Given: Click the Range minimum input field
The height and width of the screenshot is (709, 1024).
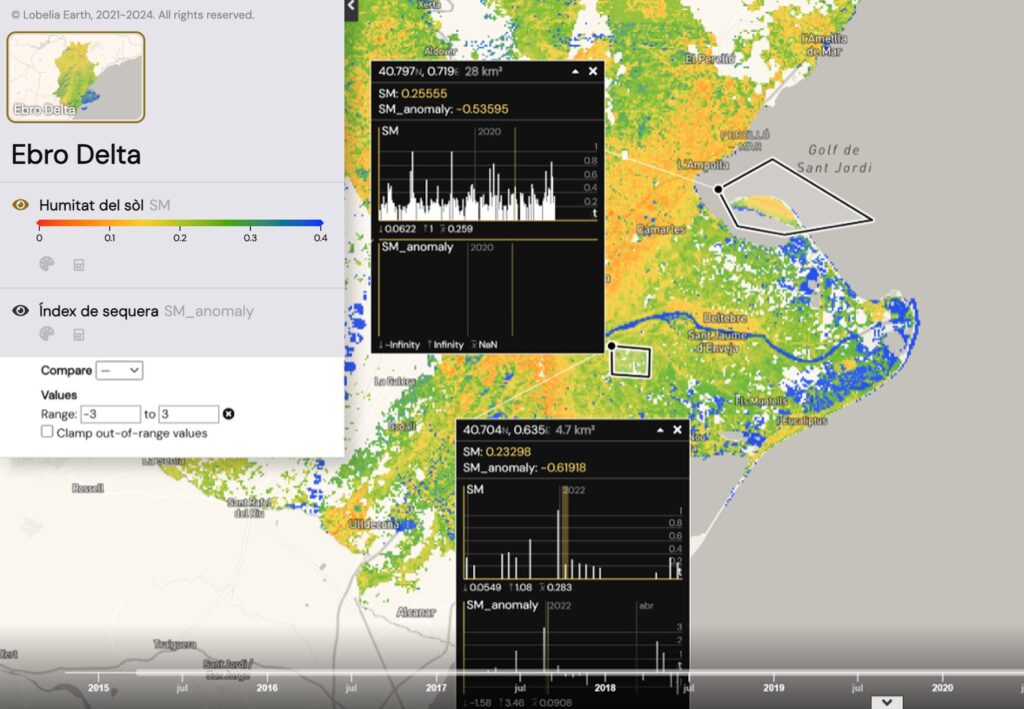Looking at the screenshot, I should [x=110, y=414].
